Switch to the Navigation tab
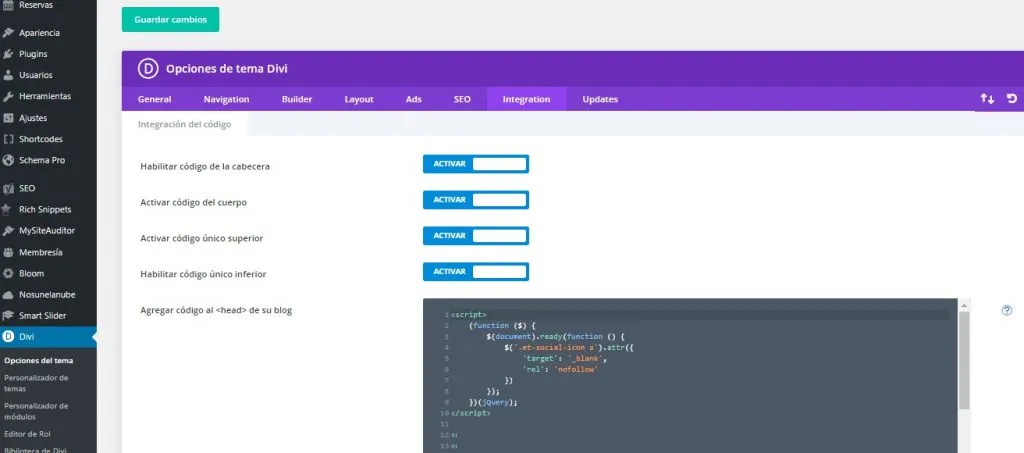 click(226, 99)
